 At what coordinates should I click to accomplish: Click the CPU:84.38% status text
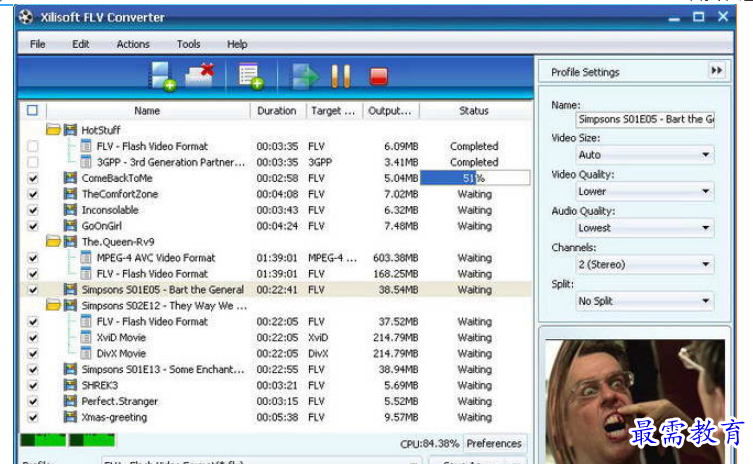pyautogui.click(x=429, y=443)
